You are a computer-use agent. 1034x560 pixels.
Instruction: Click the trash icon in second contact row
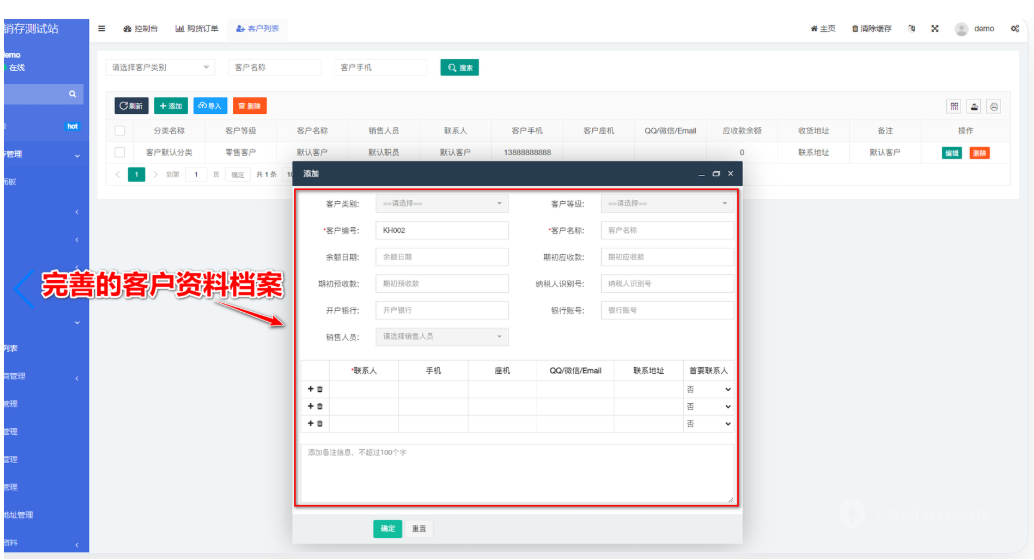(320, 406)
